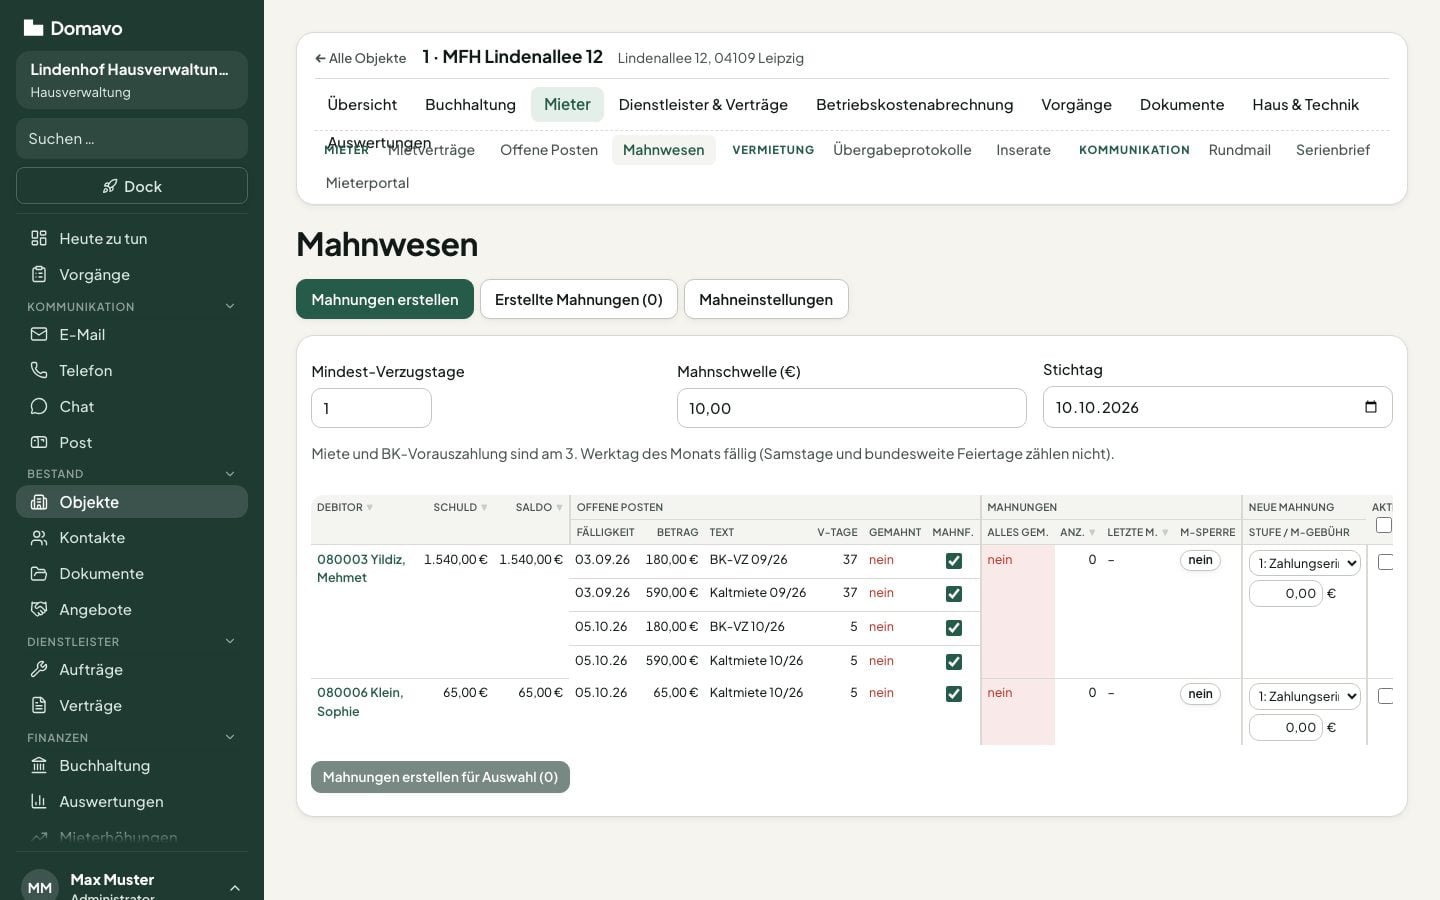Click the Mahnschwelle (€) input field

tap(852, 408)
